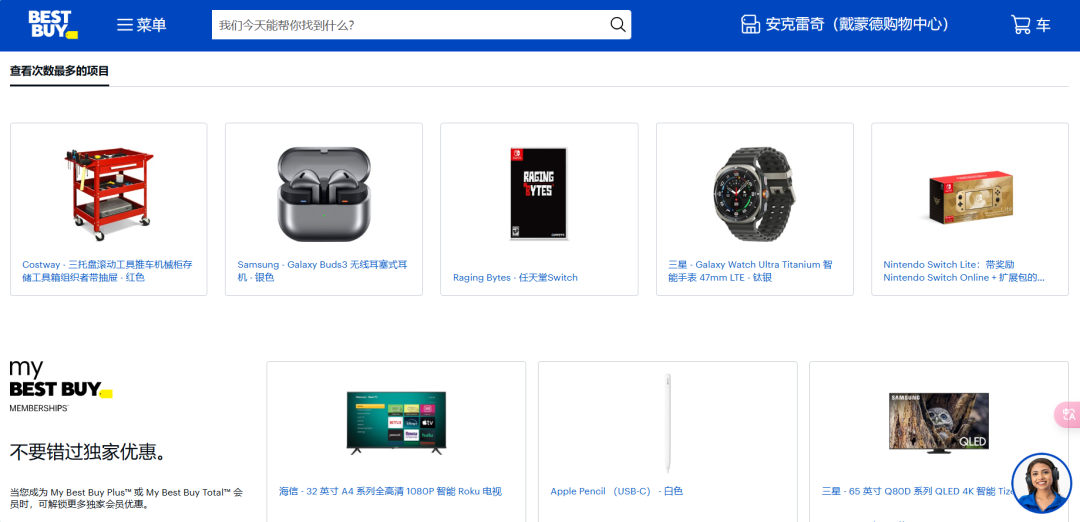Click the my Best Buy Memberships logo

coord(61,386)
